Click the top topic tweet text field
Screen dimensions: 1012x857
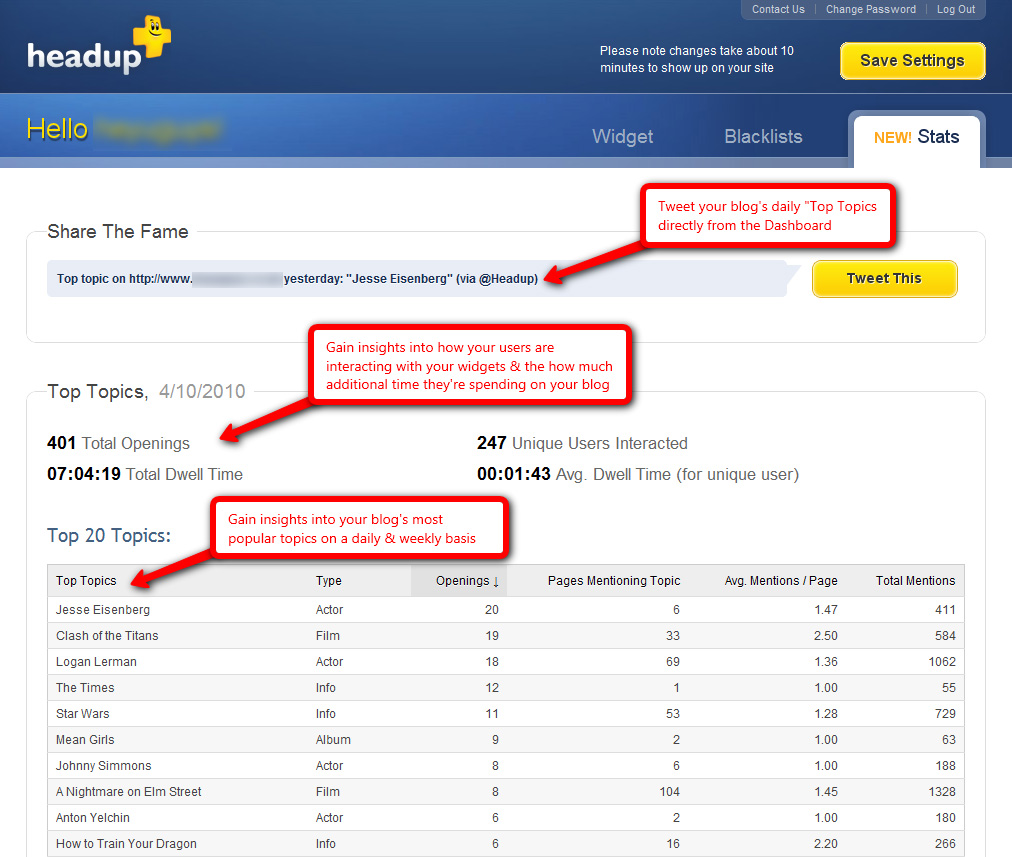[x=417, y=279]
